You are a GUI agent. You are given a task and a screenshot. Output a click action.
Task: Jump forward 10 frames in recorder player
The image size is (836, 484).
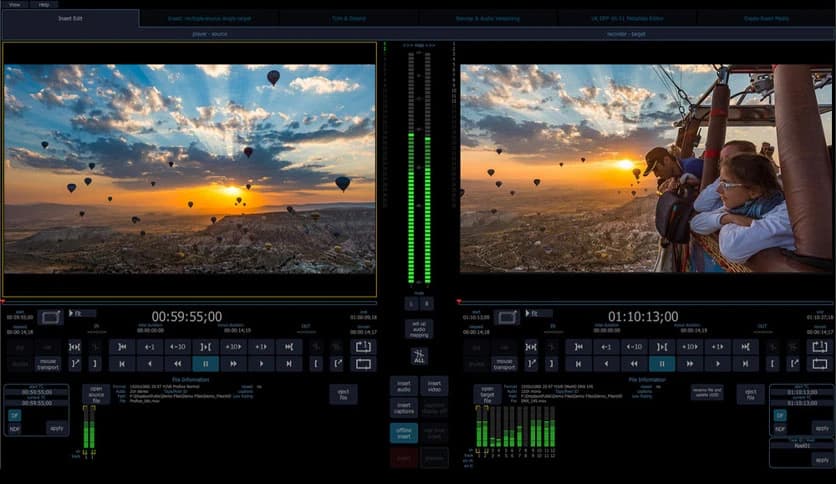tap(689, 346)
